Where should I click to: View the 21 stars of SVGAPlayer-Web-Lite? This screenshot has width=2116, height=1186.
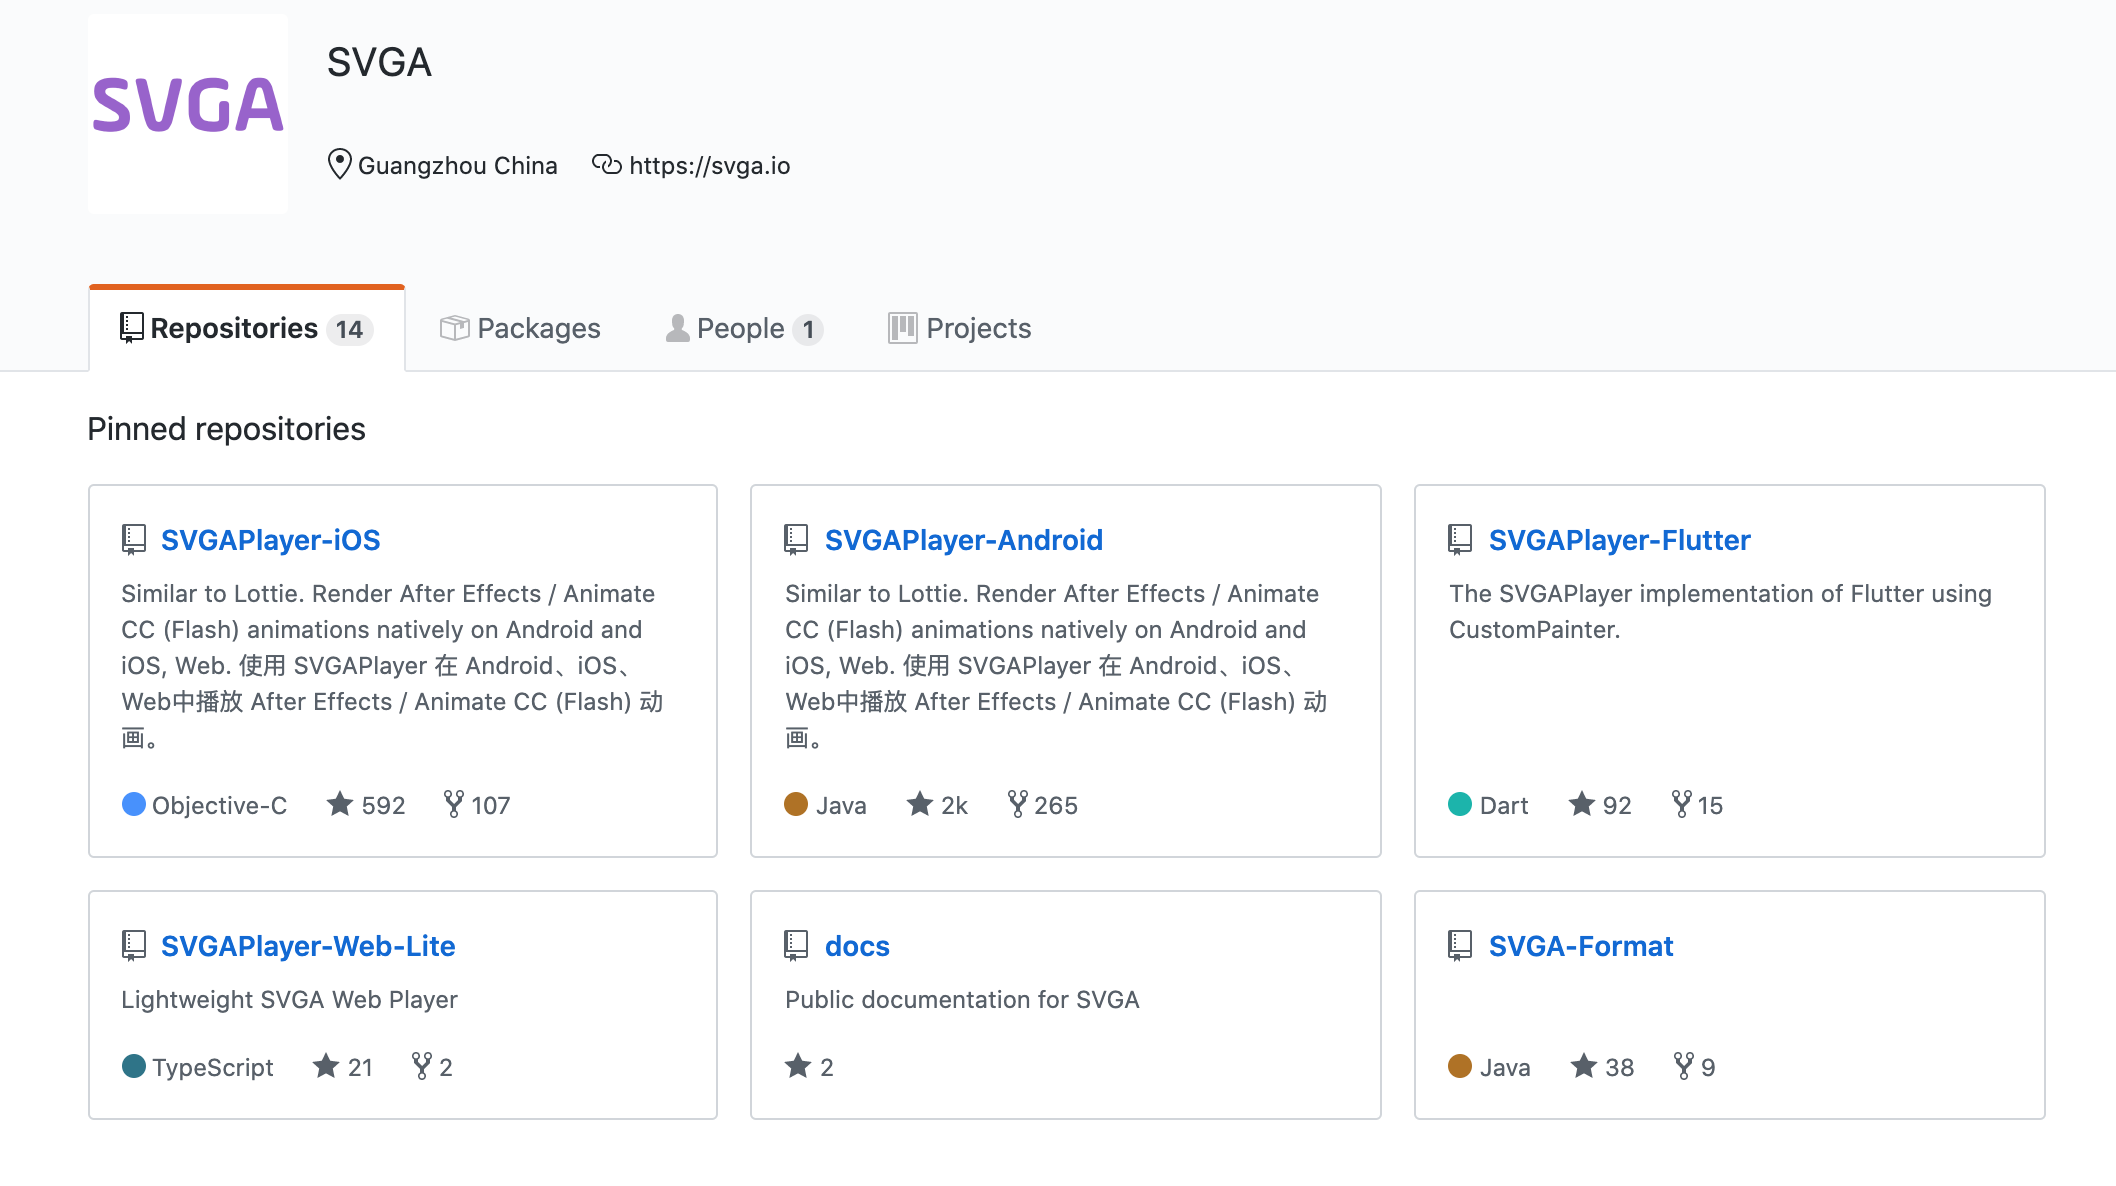tap(343, 1067)
